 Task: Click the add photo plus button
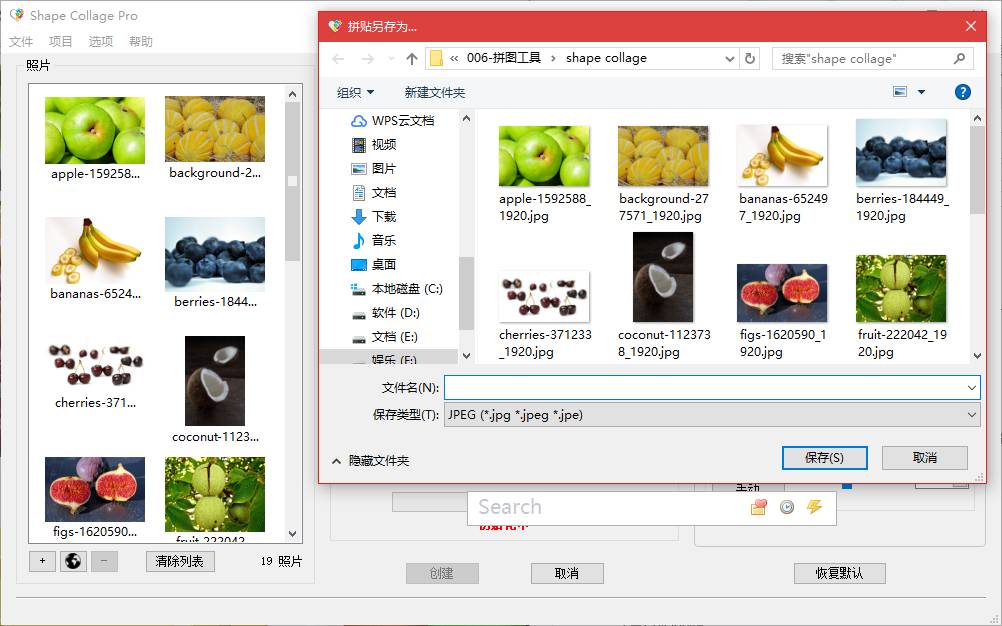[42, 561]
